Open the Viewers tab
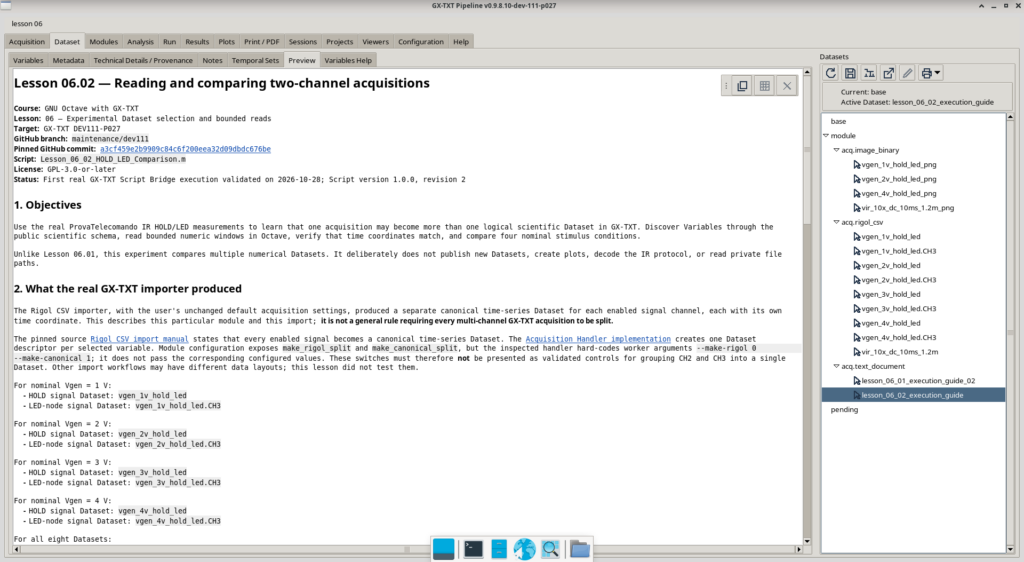This screenshot has width=1024, height=562. (376, 42)
